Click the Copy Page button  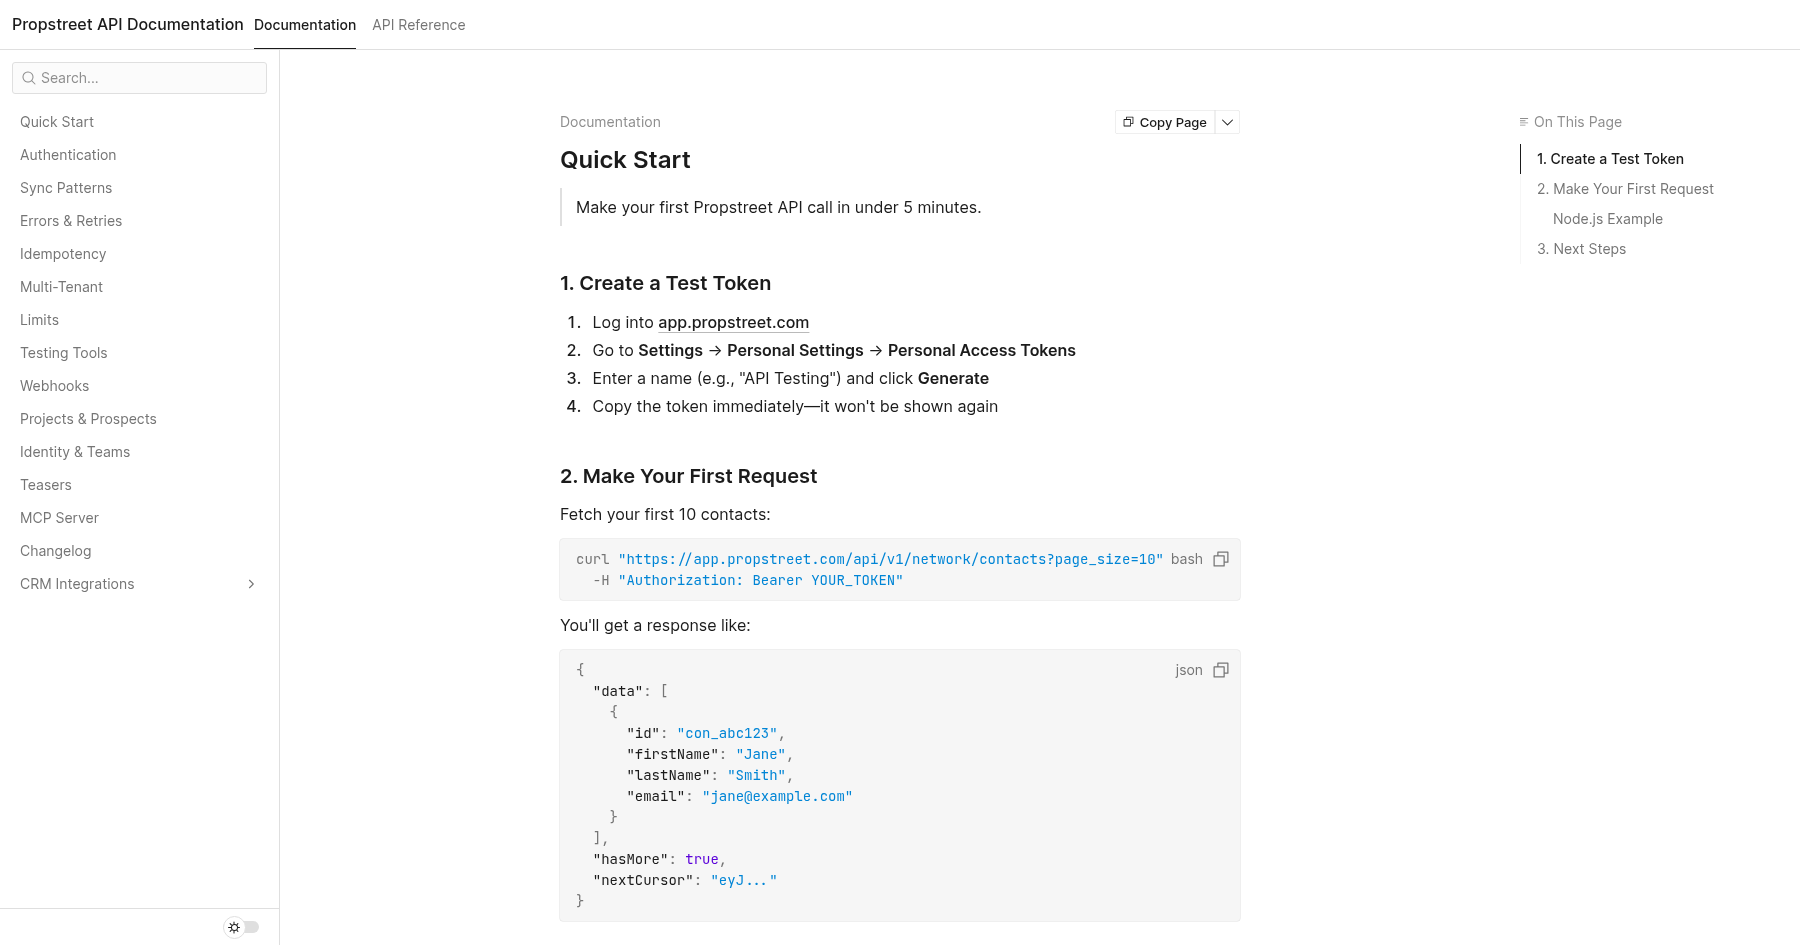pyautogui.click(x=1165, y=122)
